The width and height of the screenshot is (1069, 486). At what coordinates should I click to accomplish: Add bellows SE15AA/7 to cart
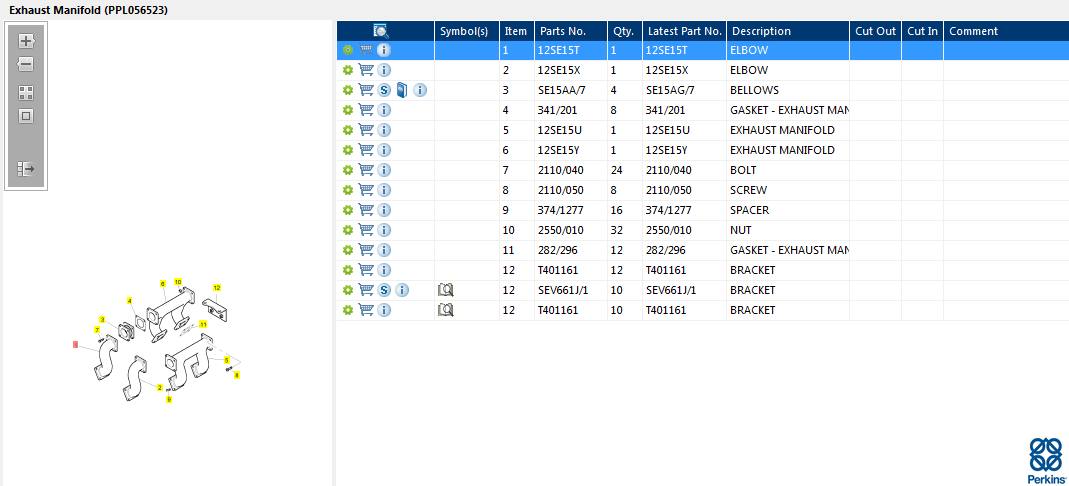coord(366,90)
